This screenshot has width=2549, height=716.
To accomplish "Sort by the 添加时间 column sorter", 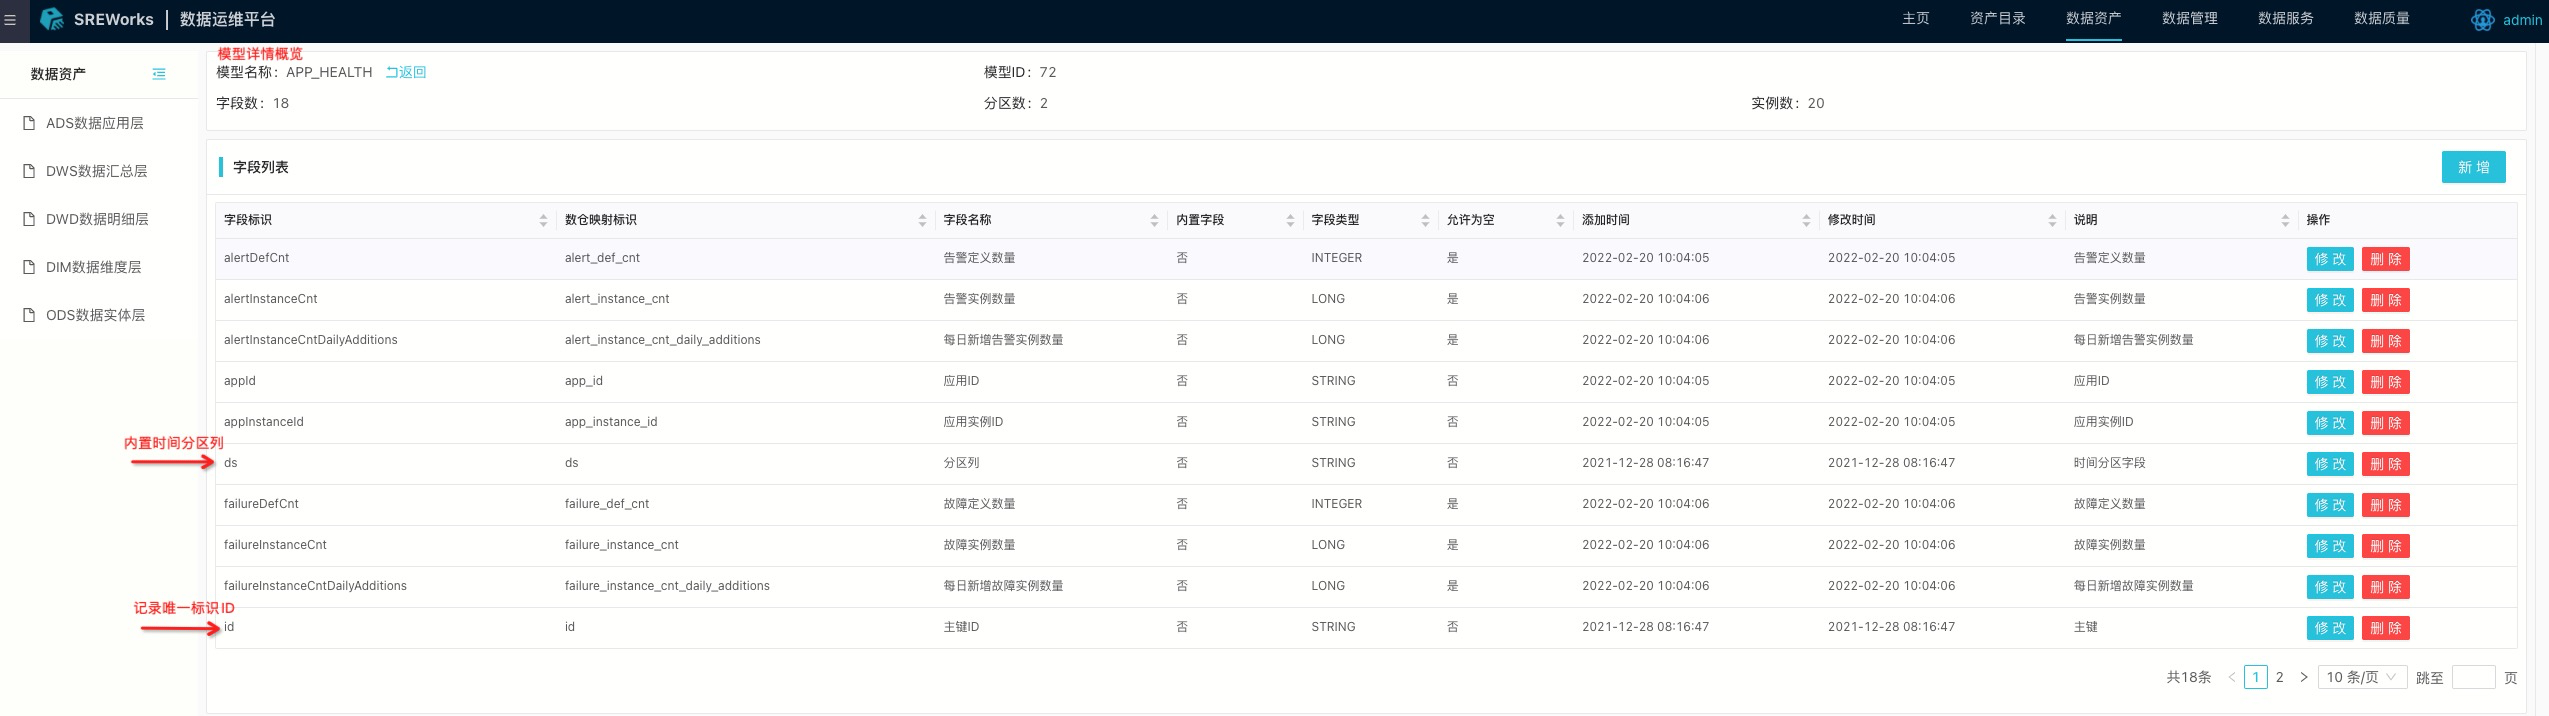I will pyautogui.click(x=1806, y=220).
